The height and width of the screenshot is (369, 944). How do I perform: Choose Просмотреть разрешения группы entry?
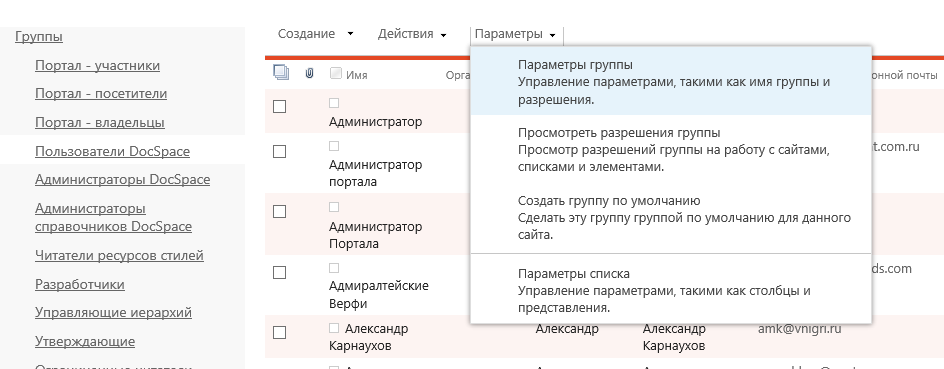(x=671, y=149)
